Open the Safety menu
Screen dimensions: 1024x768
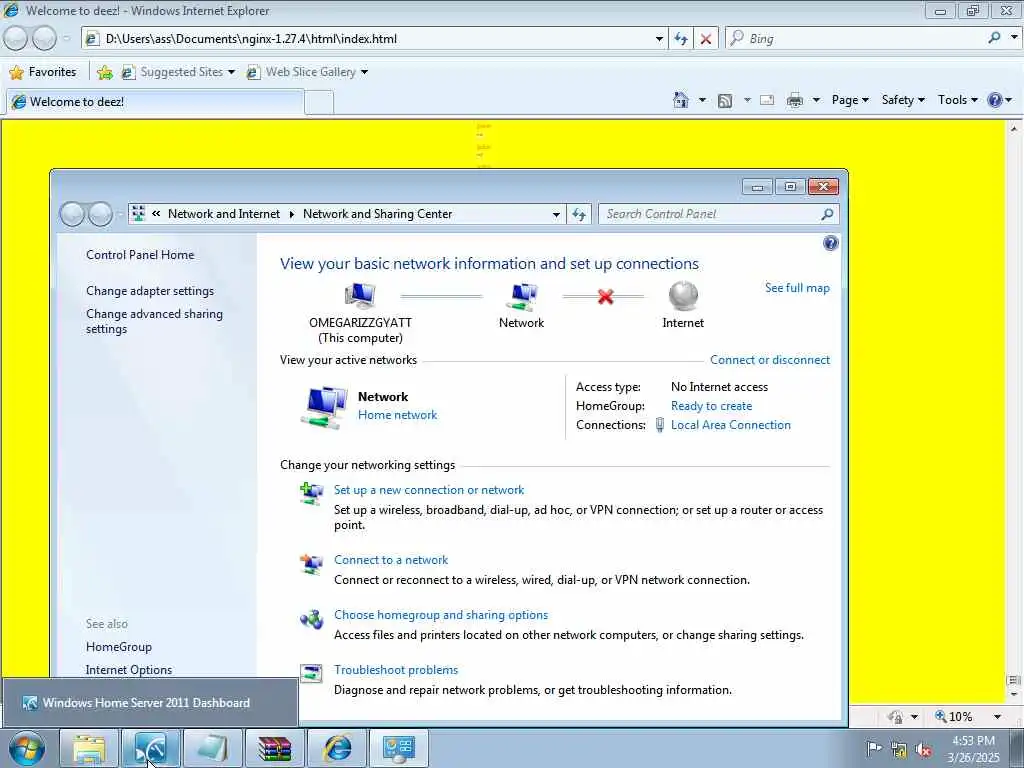pyautogui.click(x=903, y=100)
